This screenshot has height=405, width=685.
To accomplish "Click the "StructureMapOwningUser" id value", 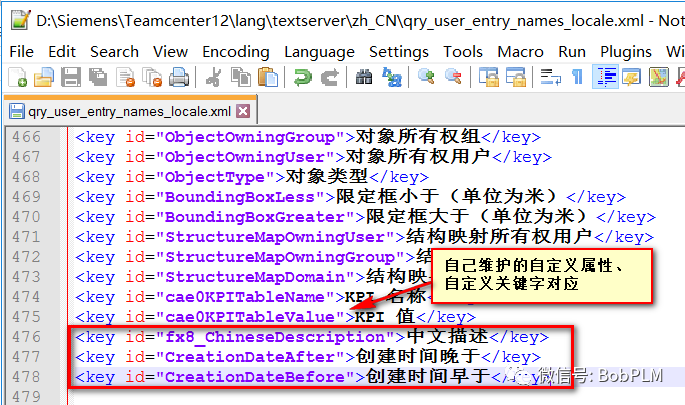I will coord(275,237).
